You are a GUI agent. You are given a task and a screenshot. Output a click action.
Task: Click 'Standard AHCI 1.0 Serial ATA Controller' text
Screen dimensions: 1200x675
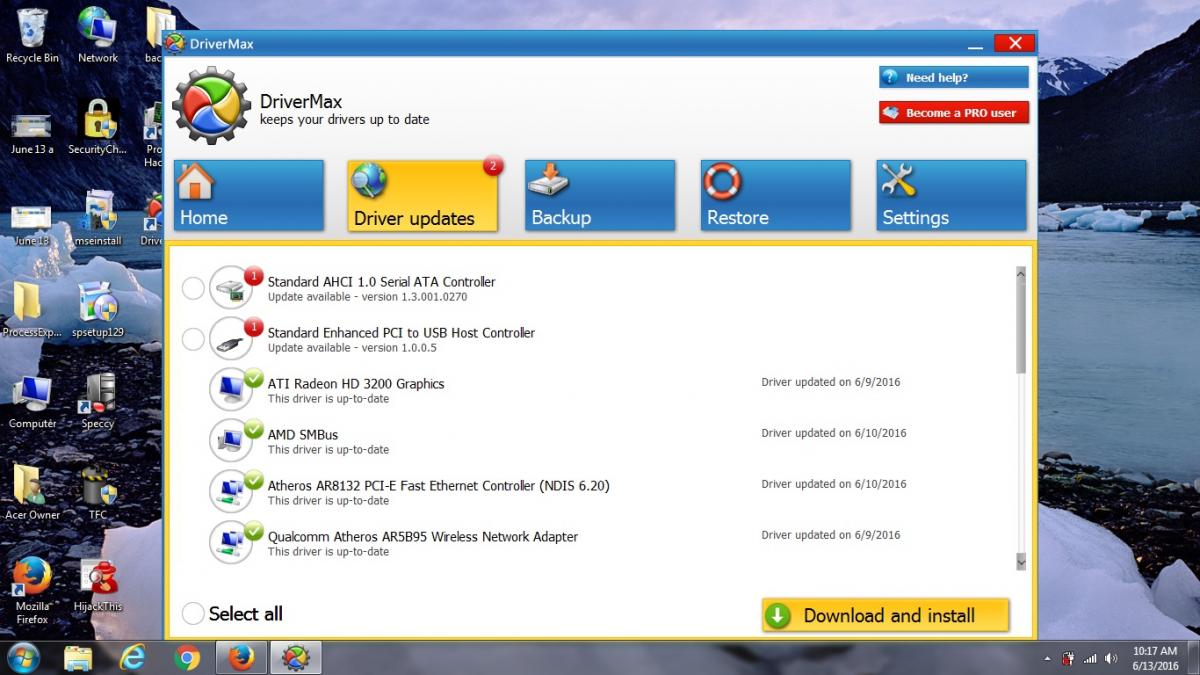pyautogui.click(x=381, y=282)
